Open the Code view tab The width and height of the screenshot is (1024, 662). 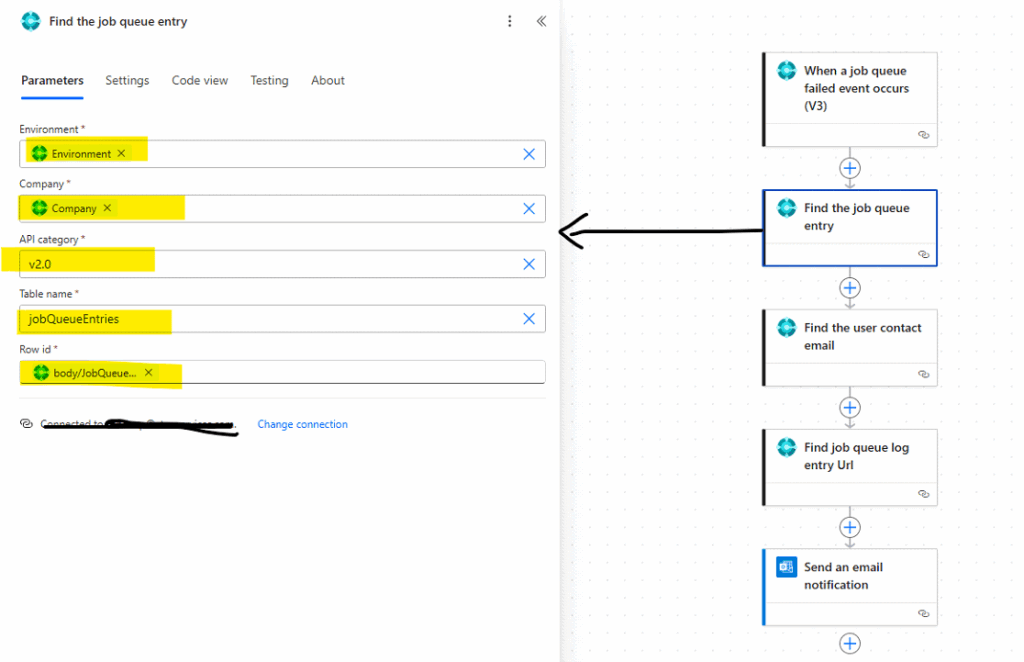(x=200, y=81)
